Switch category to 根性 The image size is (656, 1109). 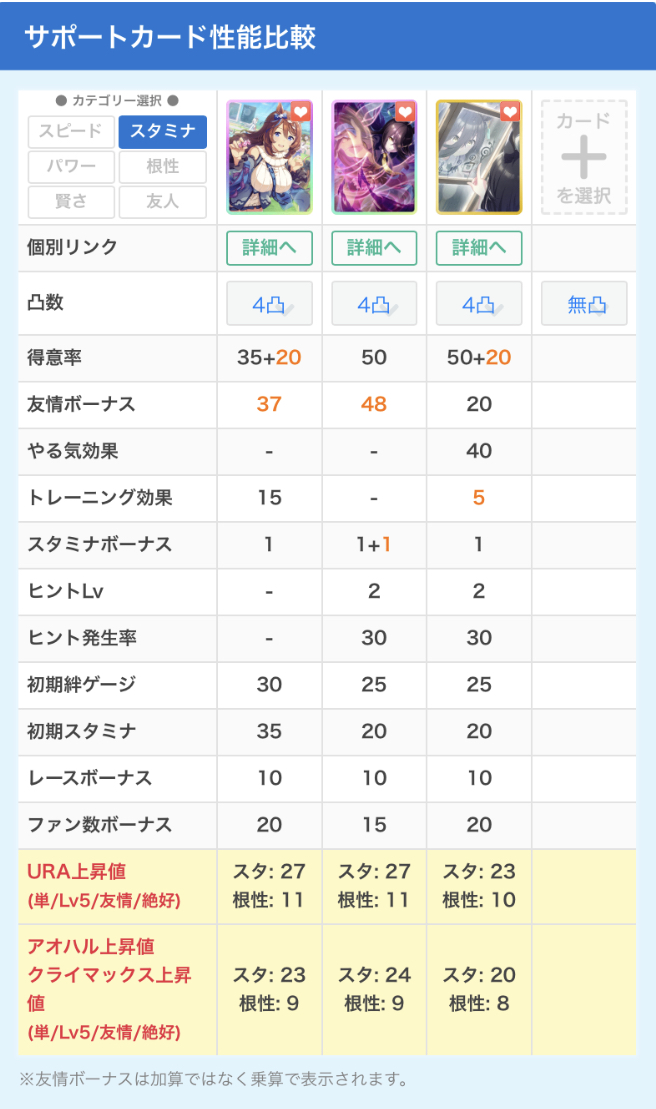tap(162, 167)
